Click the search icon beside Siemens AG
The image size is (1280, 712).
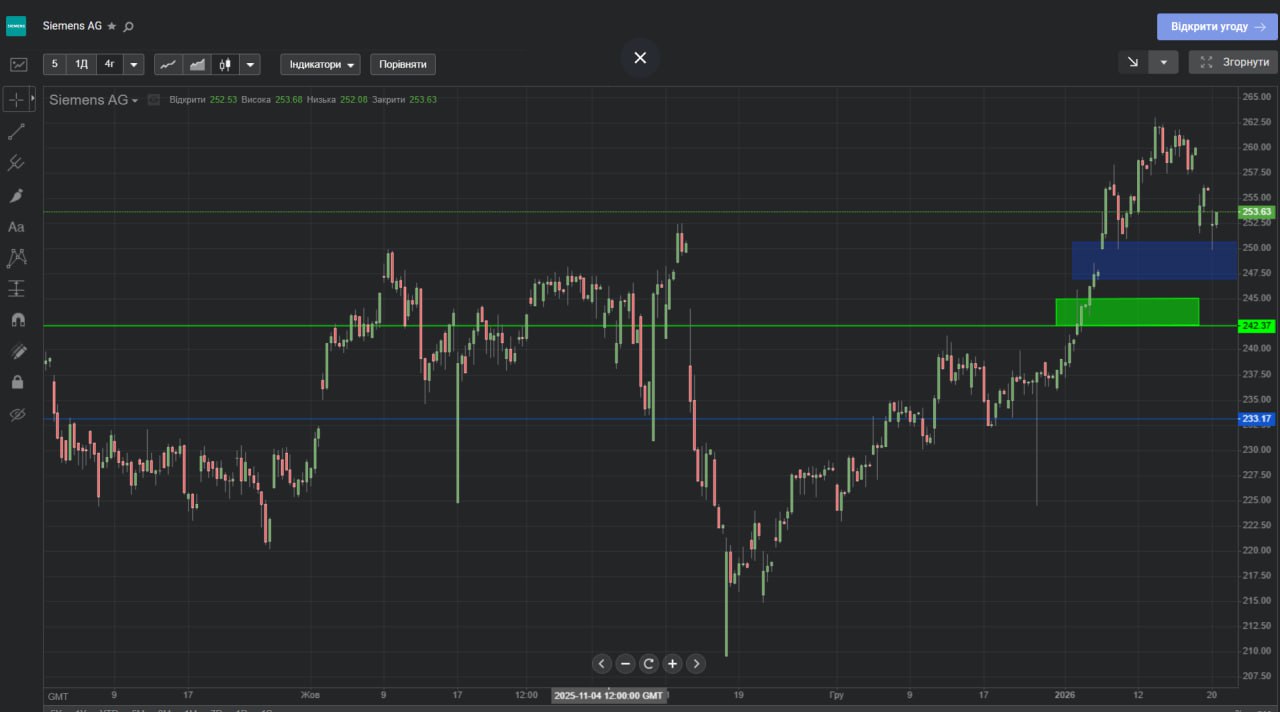128,26
